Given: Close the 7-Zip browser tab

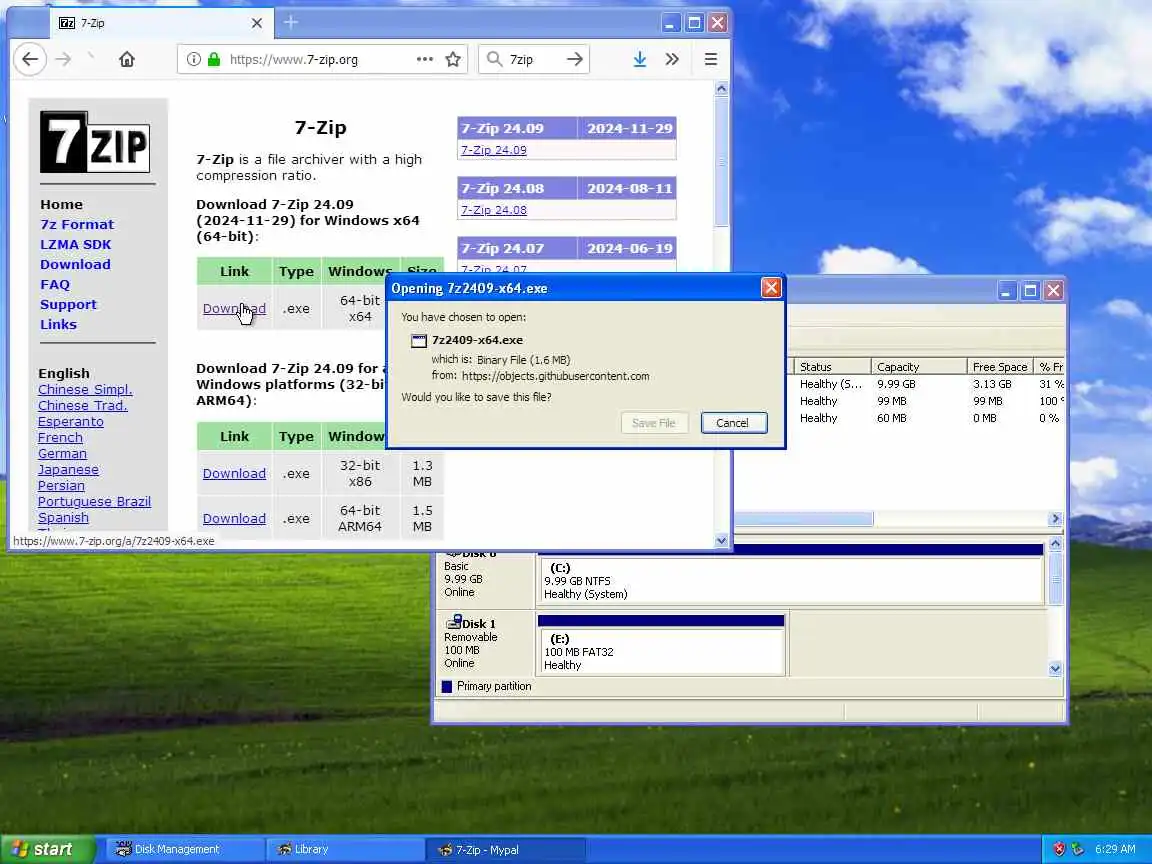Looking at the screenshot, I should [x=256, y=23].
